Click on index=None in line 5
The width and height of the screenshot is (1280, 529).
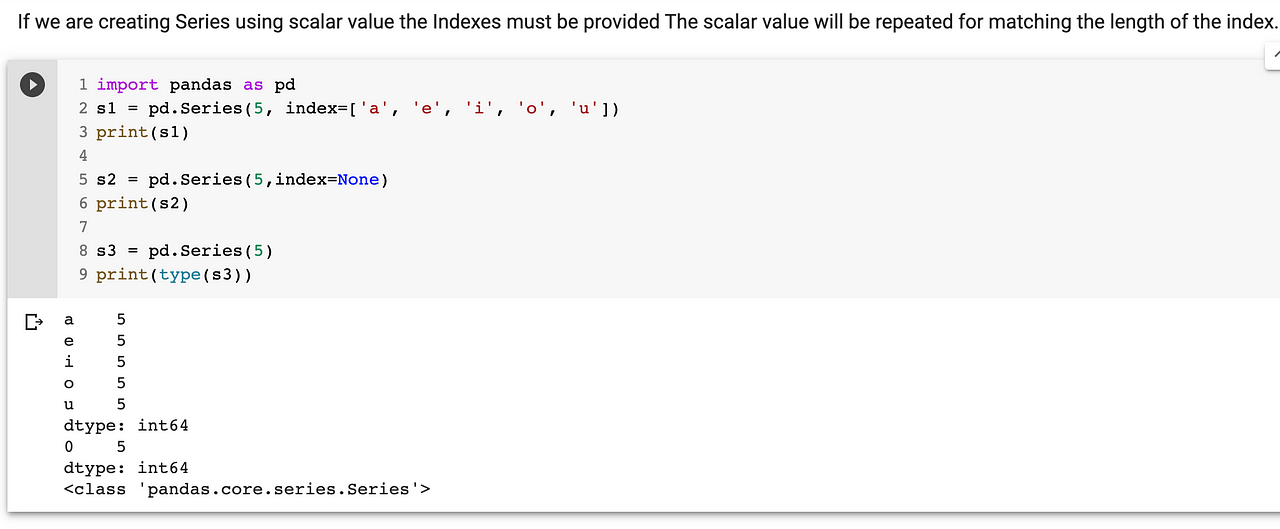click(x=327, y=180)
